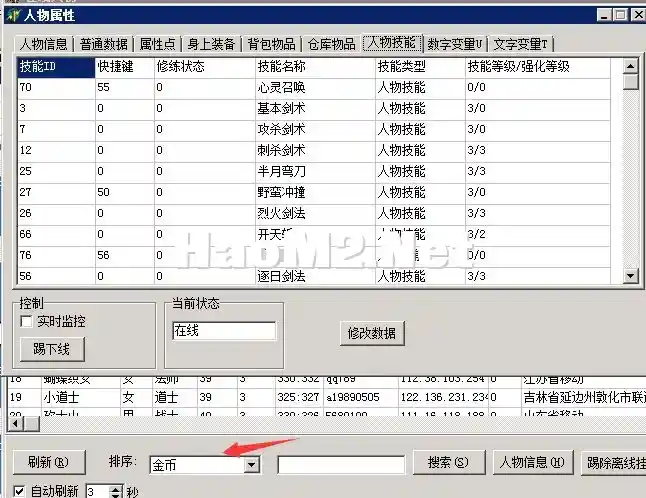Screen dimensions: 646x498
Task: Click the 当前状态 field showing 在线
Action: click(x=224, y=331)
